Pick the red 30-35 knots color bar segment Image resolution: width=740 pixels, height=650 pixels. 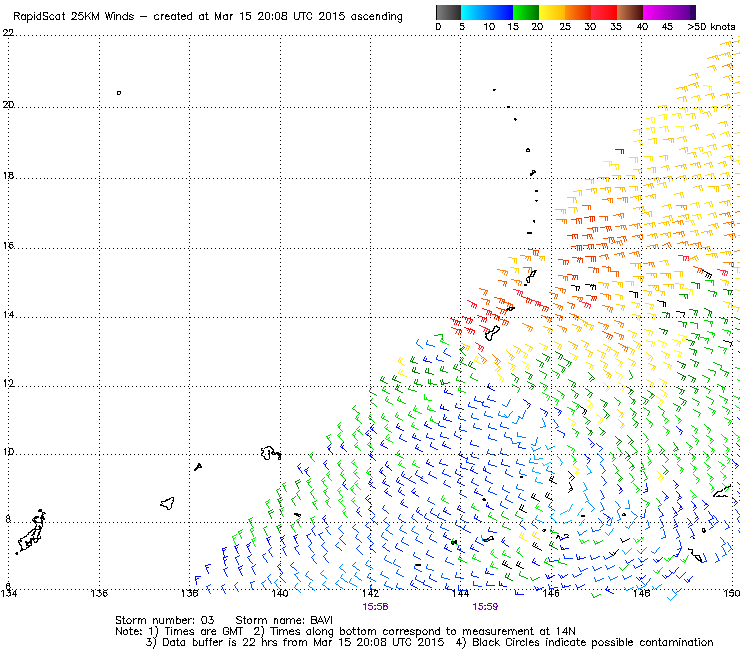point(604,12)
